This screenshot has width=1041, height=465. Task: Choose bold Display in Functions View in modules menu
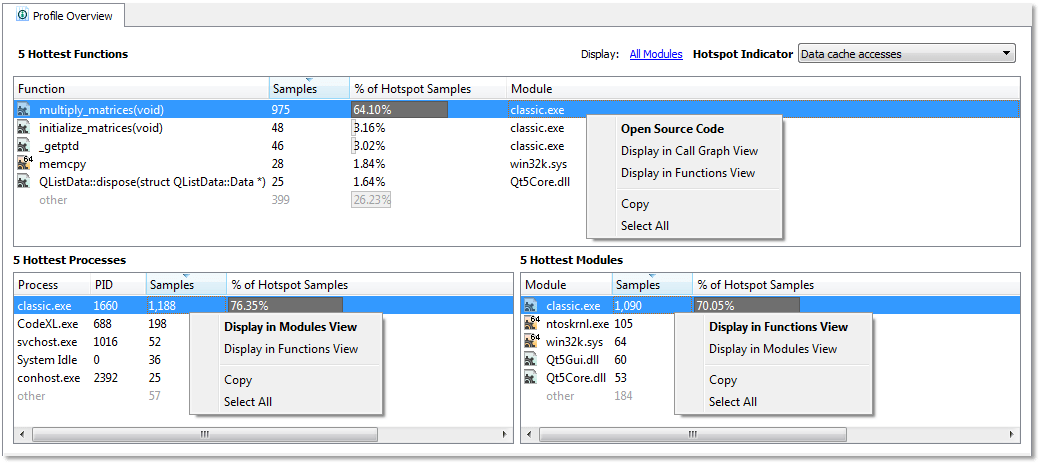pyautogui.click(x=778, y=327)
